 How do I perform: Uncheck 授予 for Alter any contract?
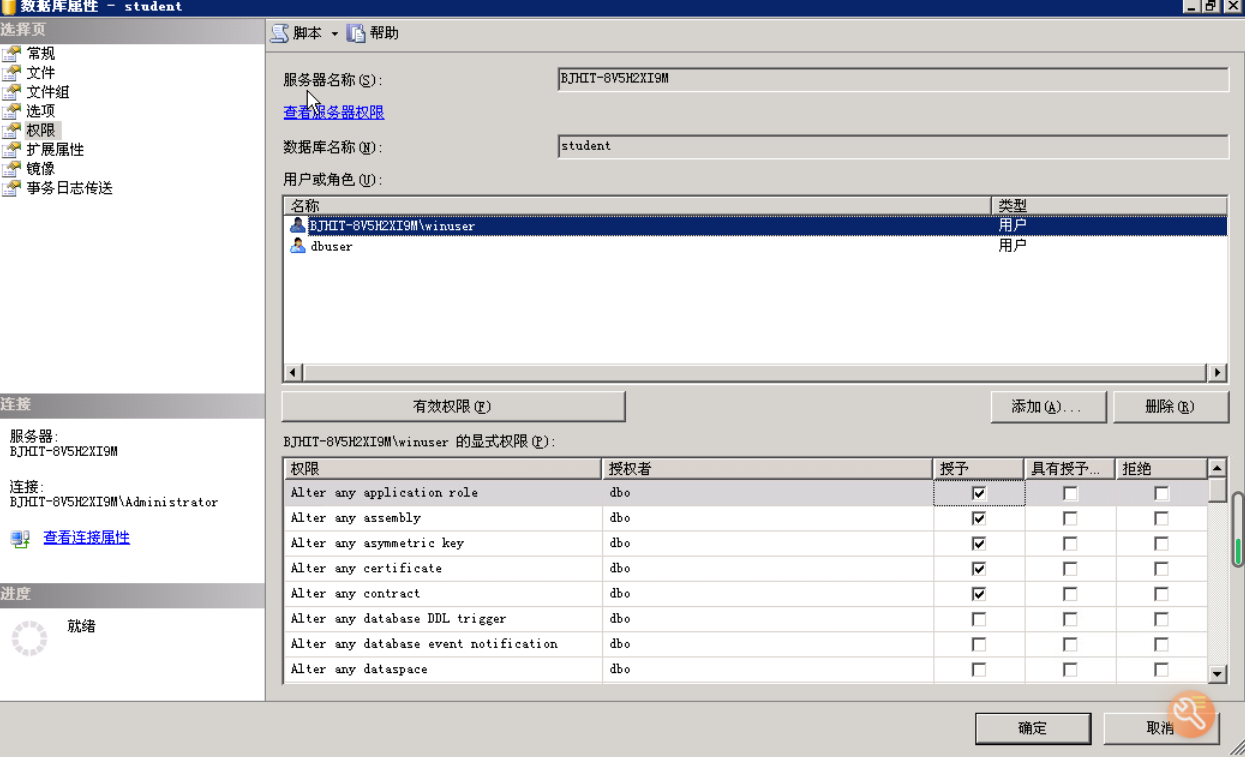(979, 594)
